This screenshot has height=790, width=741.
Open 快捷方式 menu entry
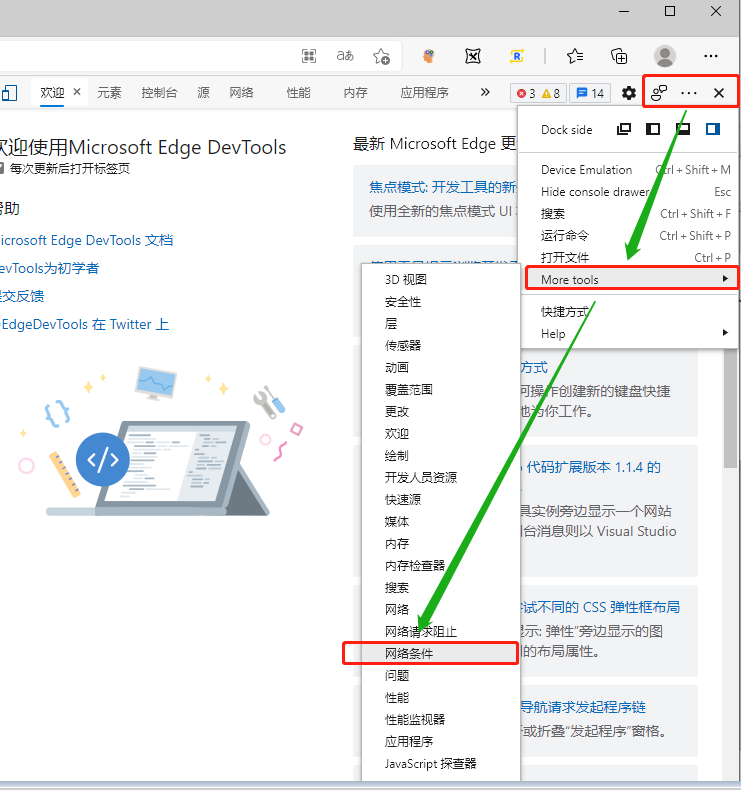[627, 312]
